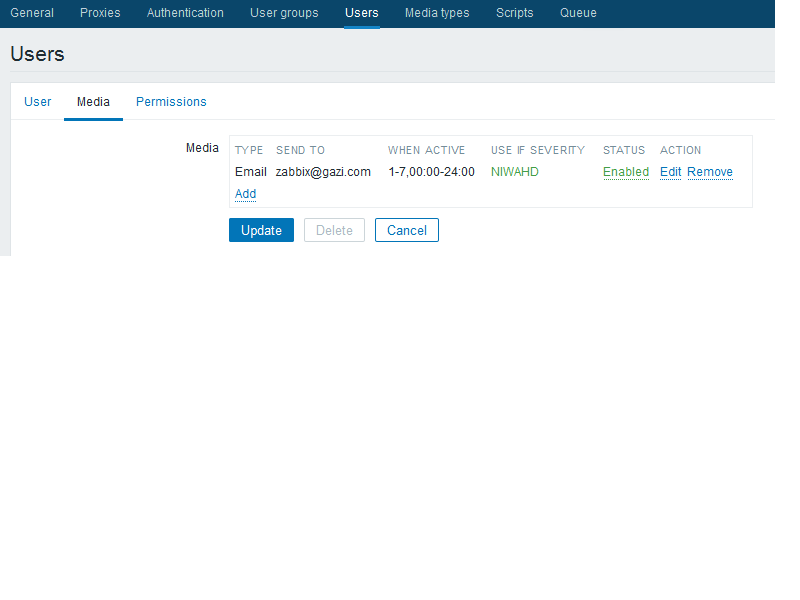
Task: Click the Email type cell
Action: (x=251, y=172)
